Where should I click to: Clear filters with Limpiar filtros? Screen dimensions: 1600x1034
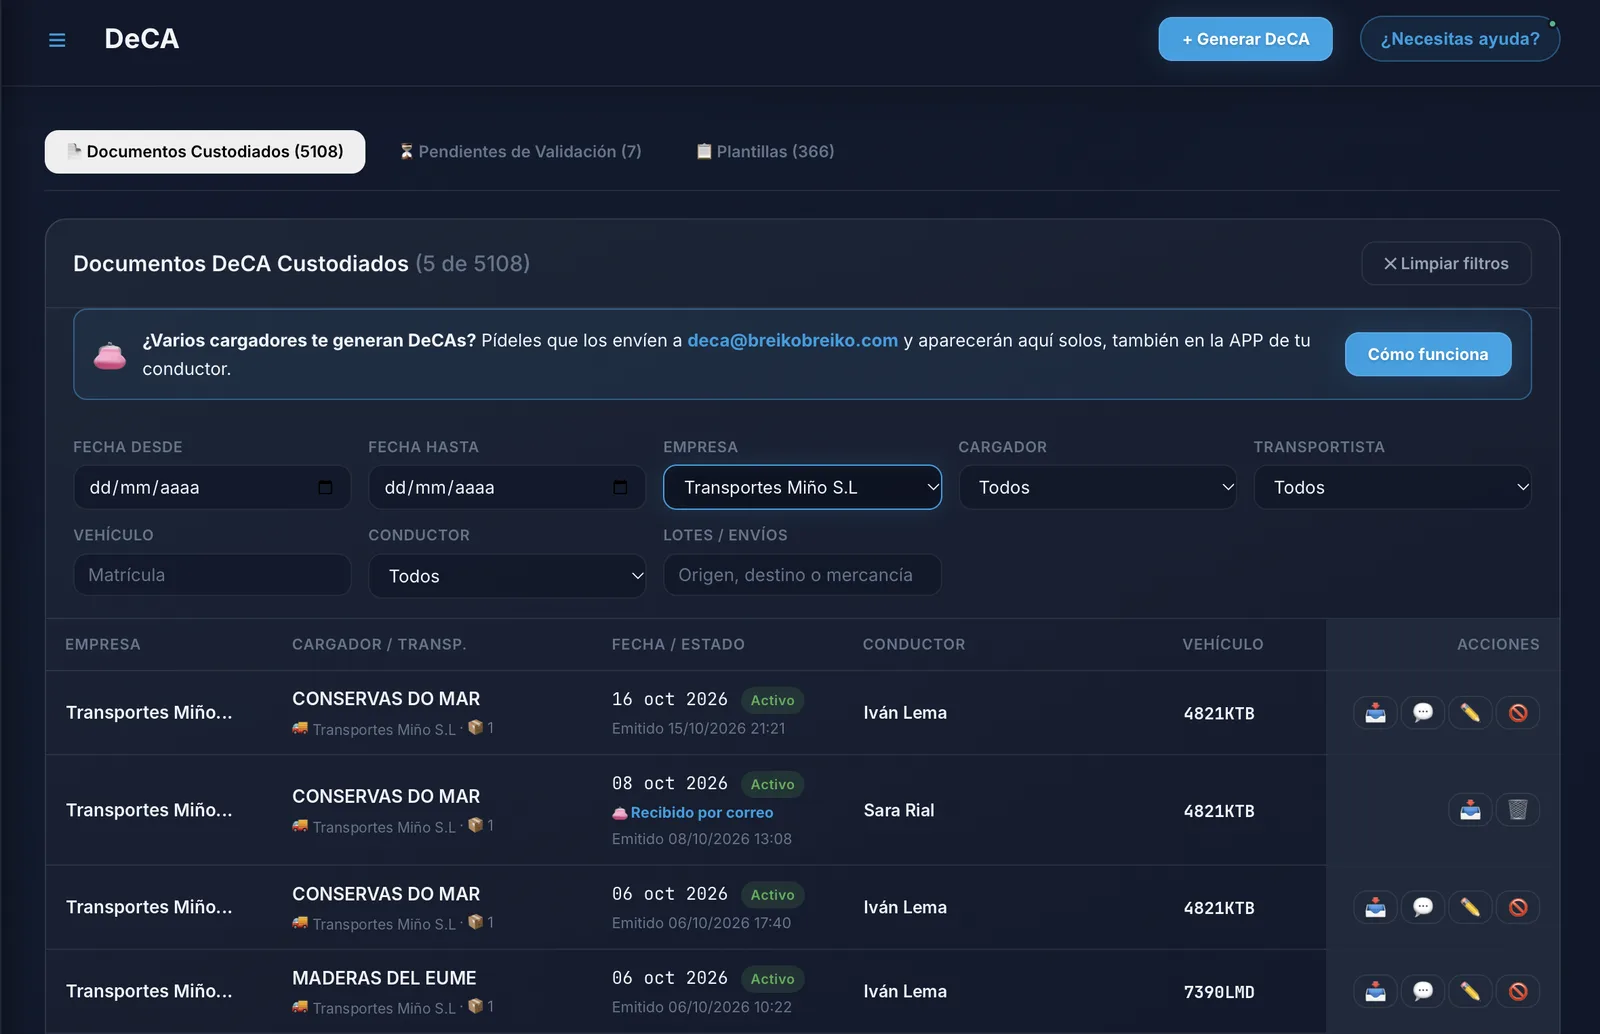(x=1446, y=264)
